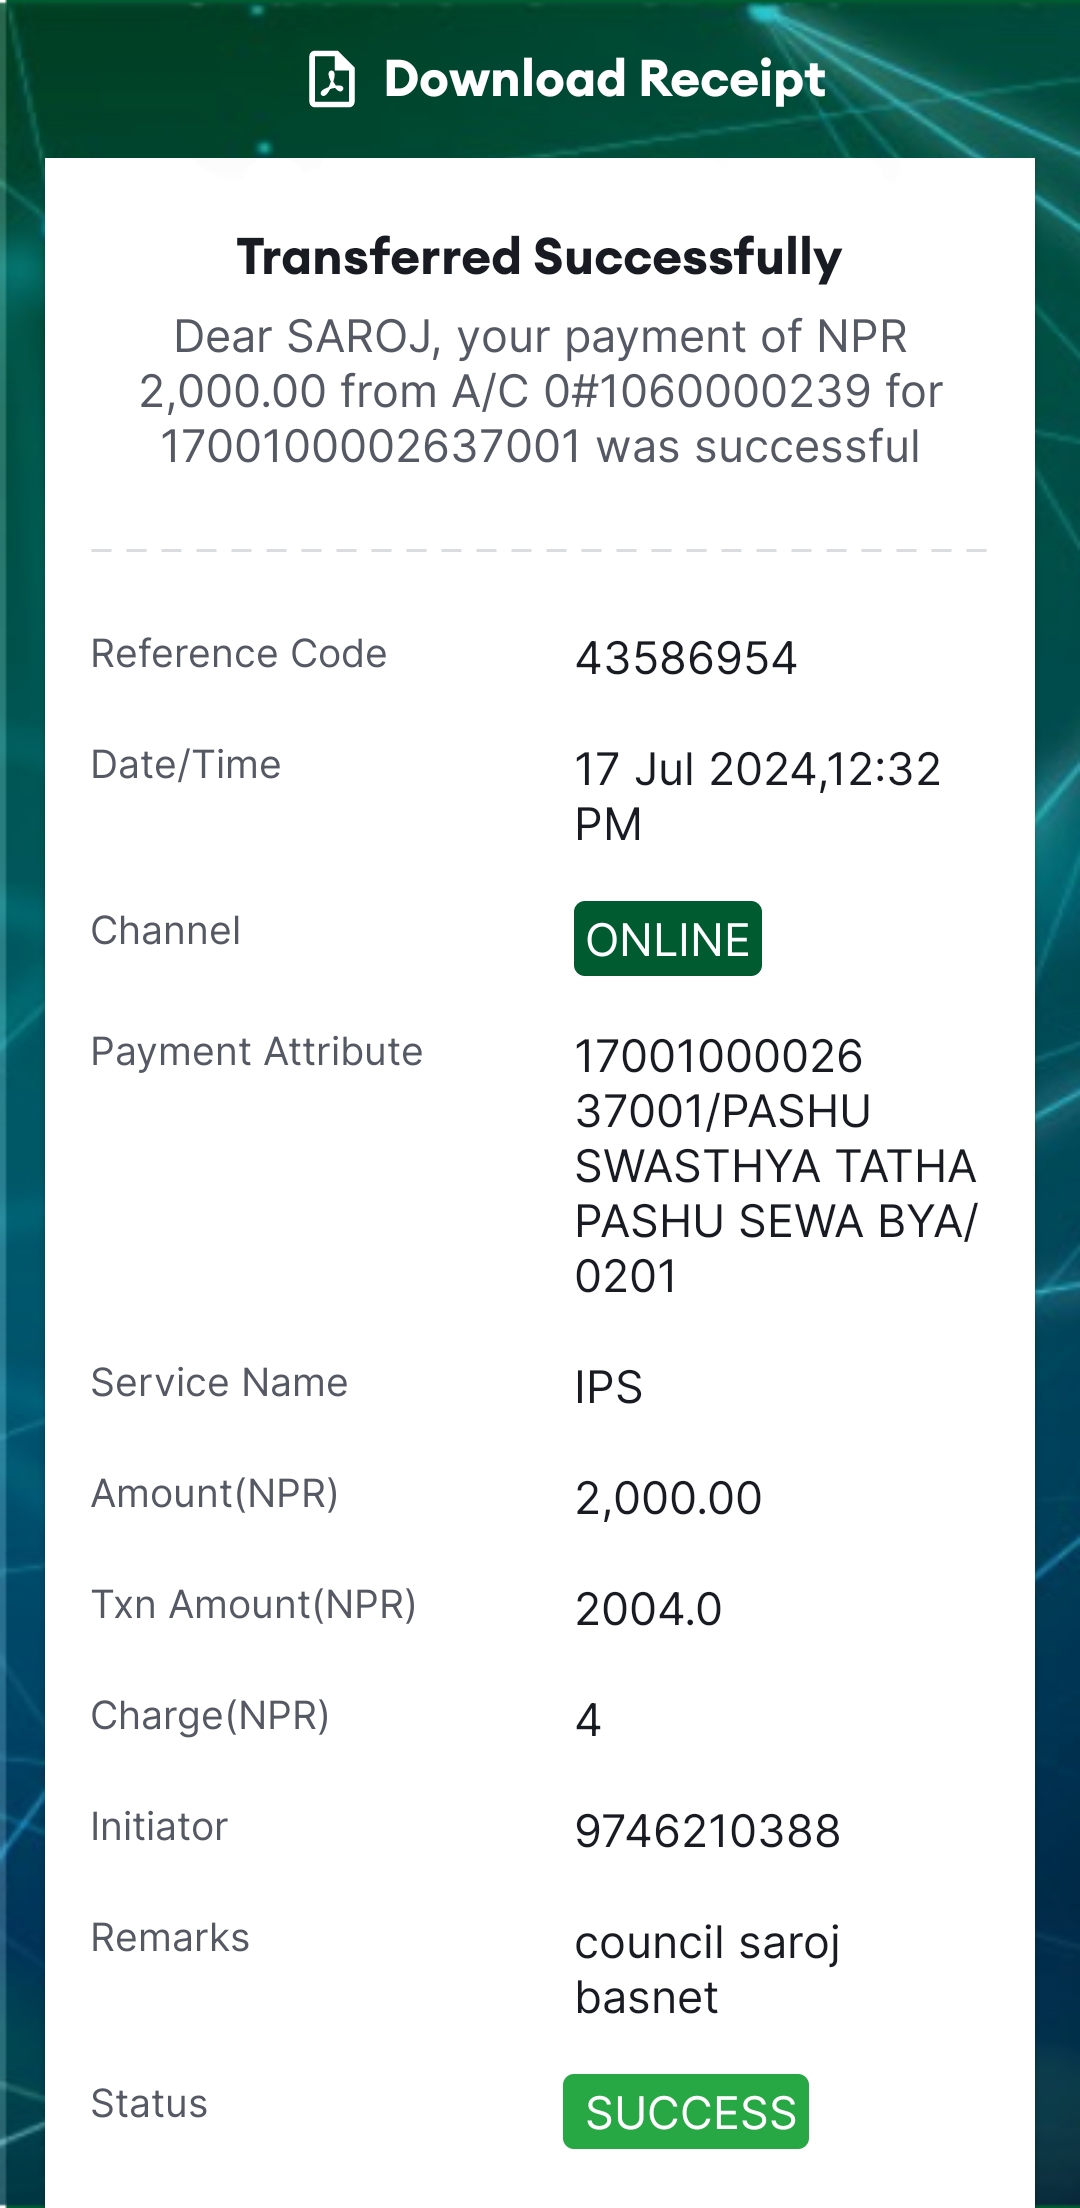Viewport: 1080px width, 2208px height.
Task: Click the Dear SAROJ payment confirmation message
Action: click(540, 392)
